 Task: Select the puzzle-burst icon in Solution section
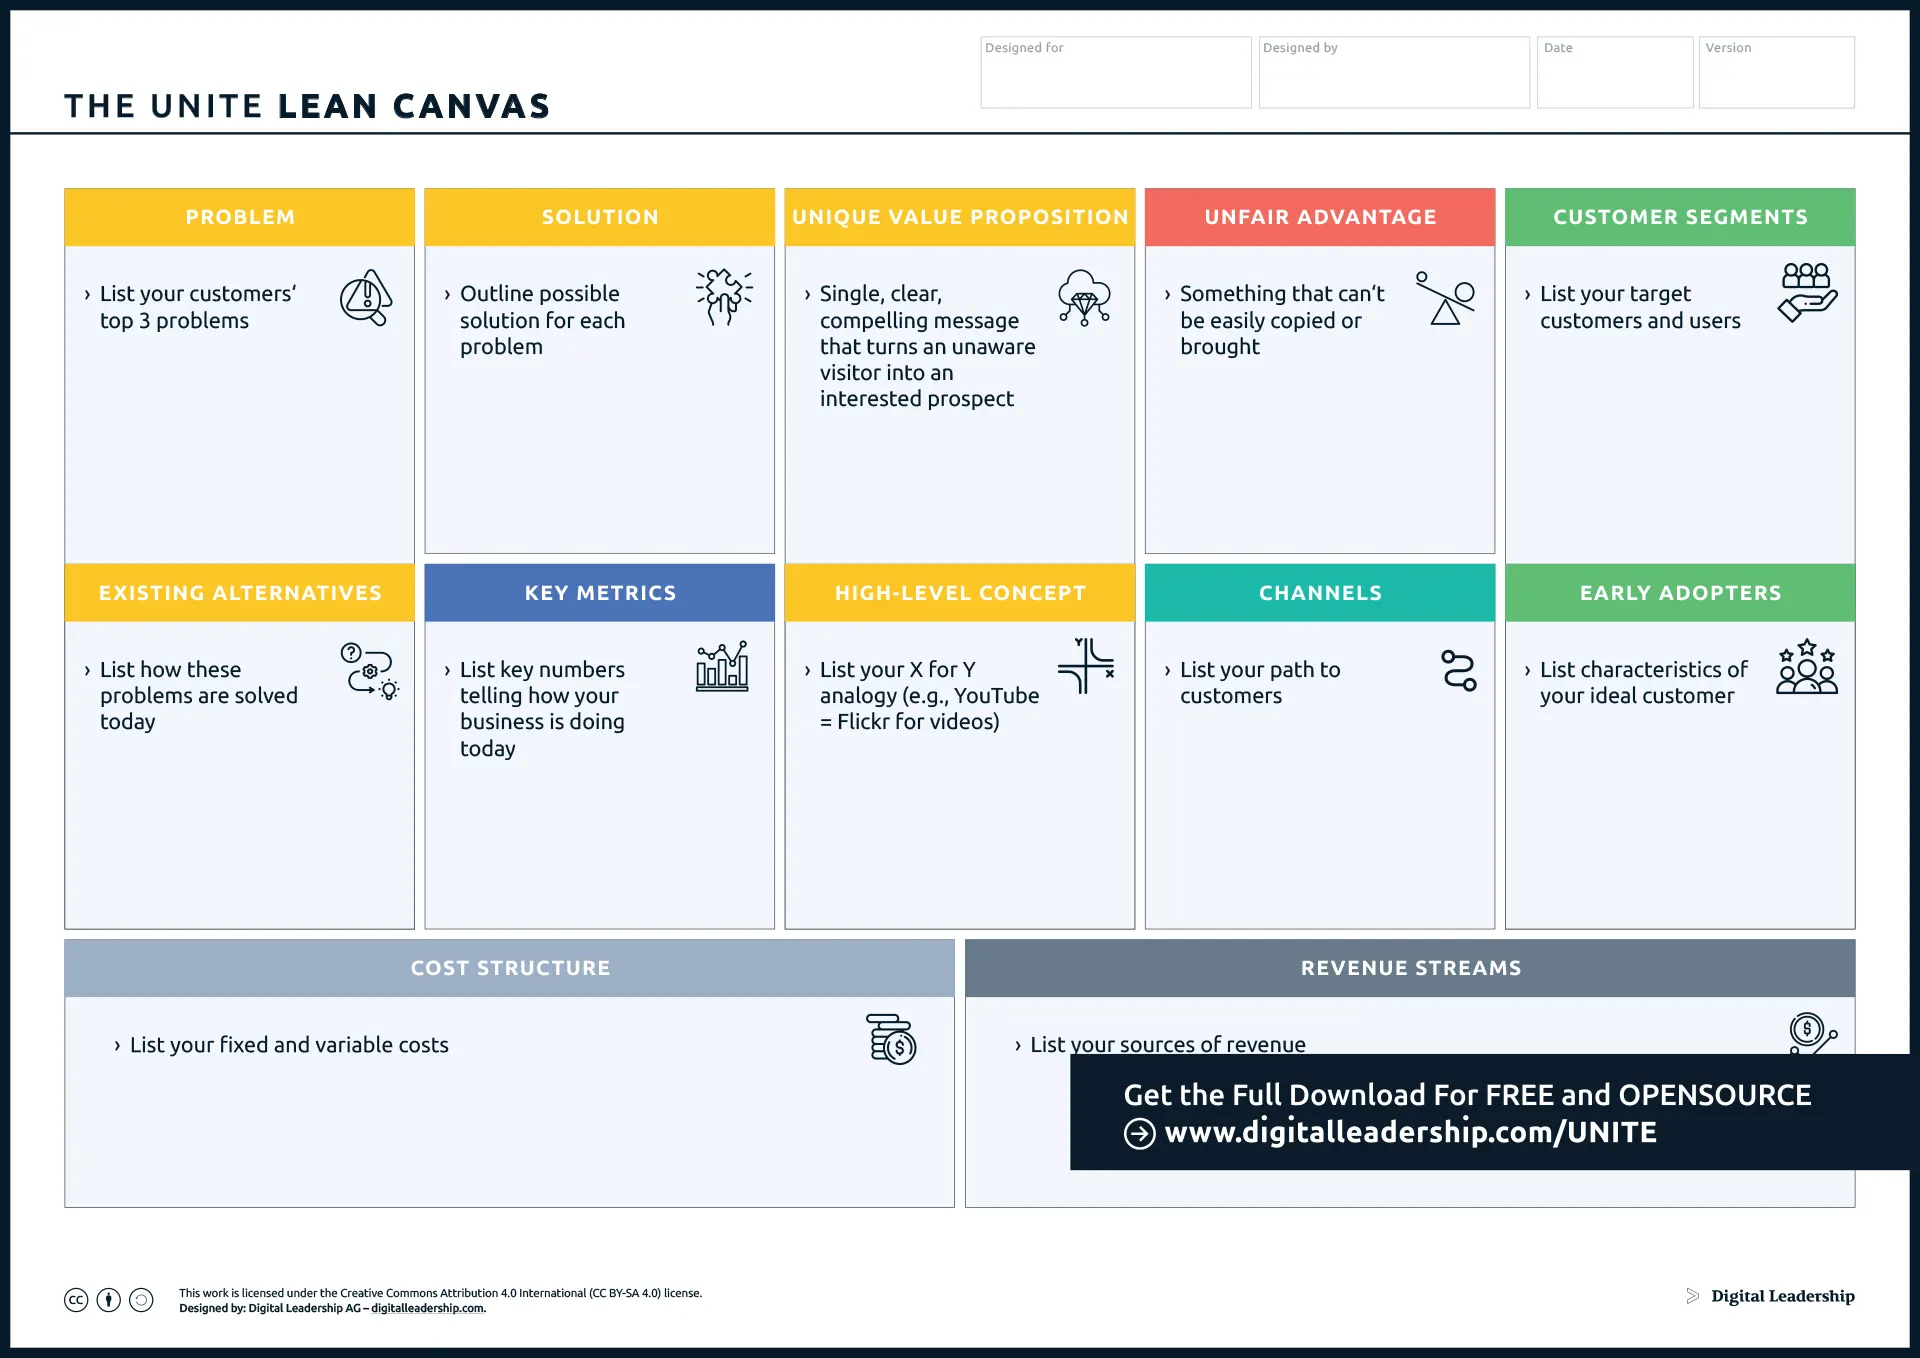coord(724,295)
